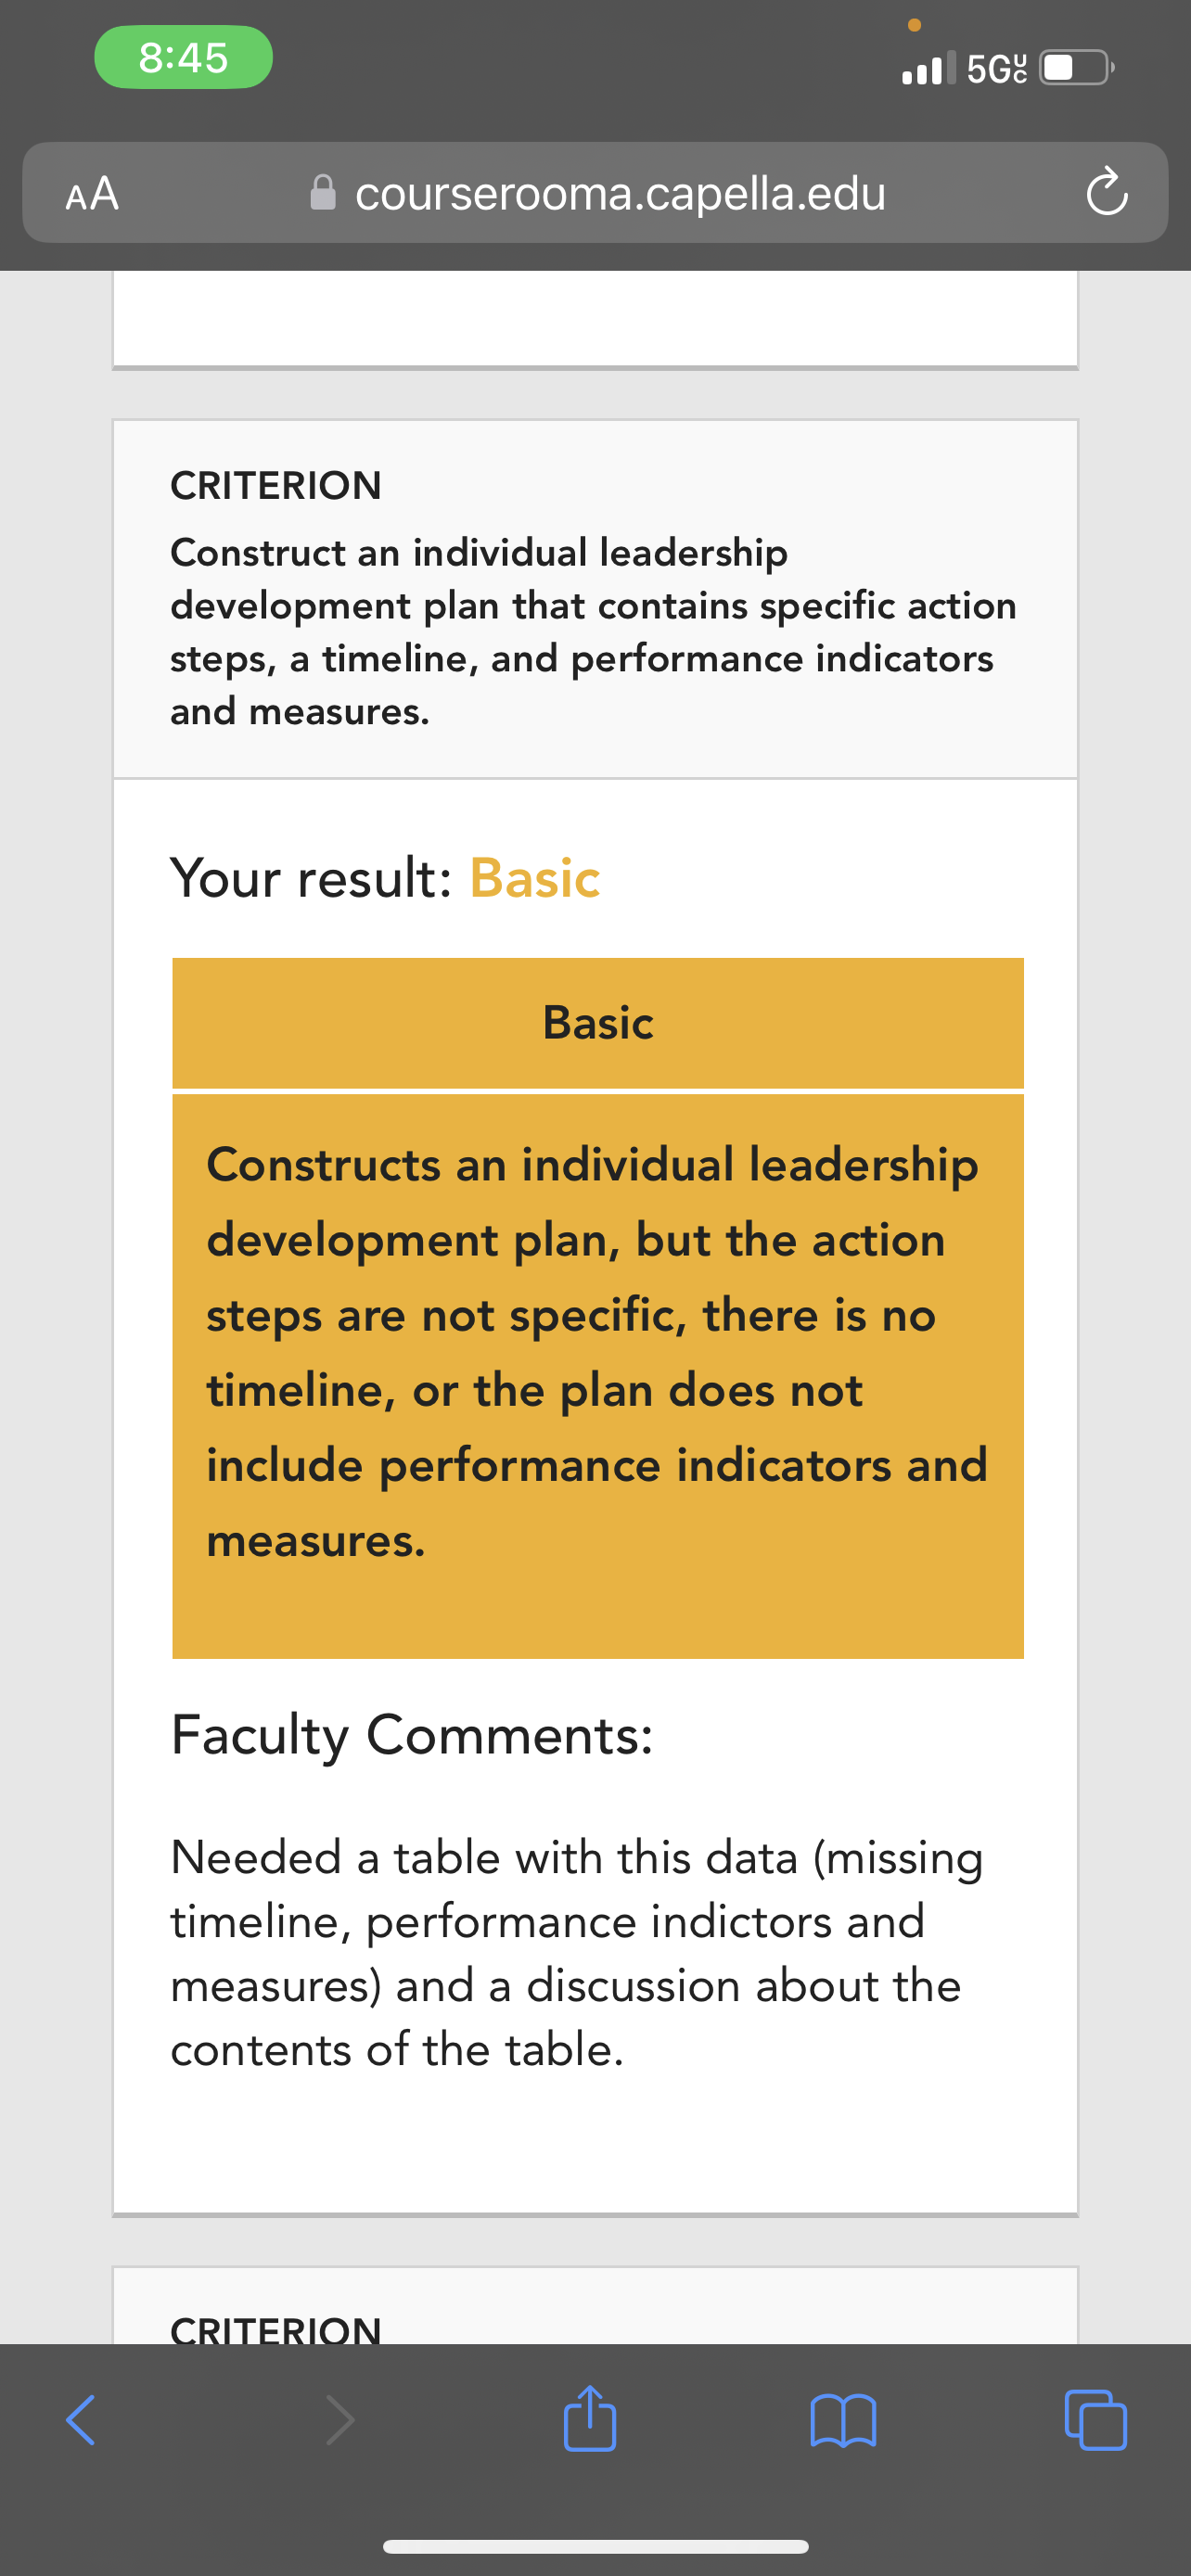The height and width of the screenshot is (2576, 1191).
Task: Open the bookmarks book icon
Action: click(843, 2420)
